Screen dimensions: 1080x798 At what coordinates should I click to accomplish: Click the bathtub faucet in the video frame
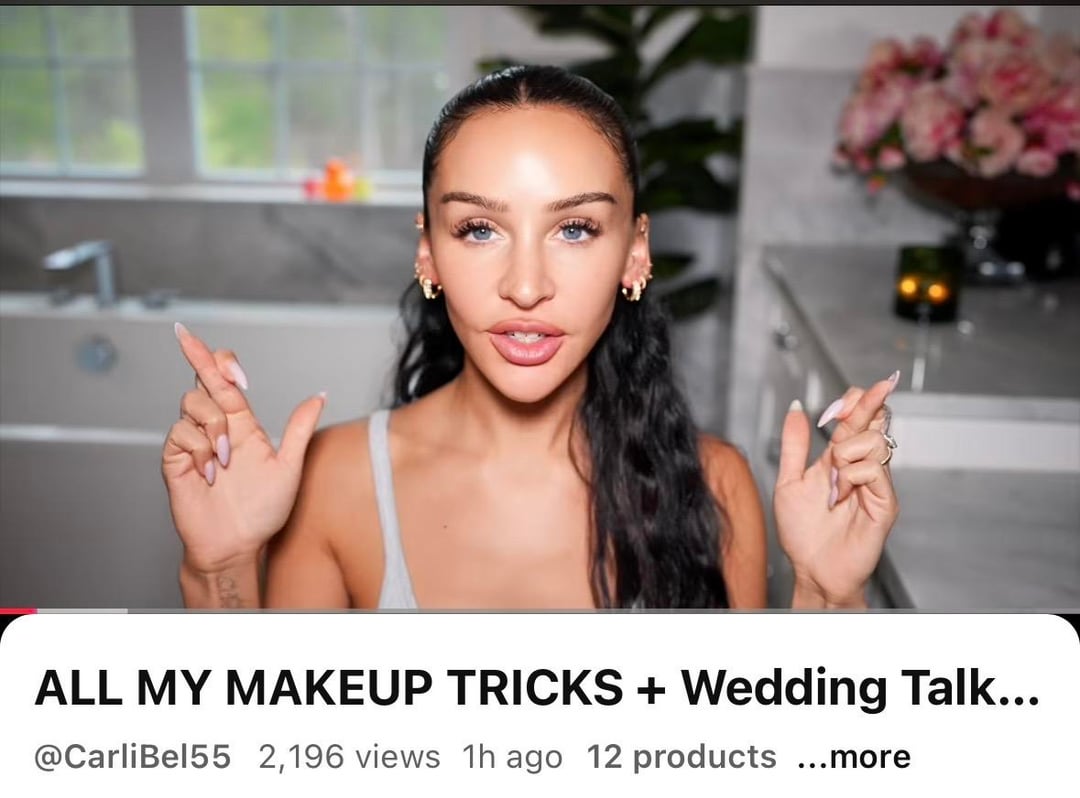pos(83,271)
